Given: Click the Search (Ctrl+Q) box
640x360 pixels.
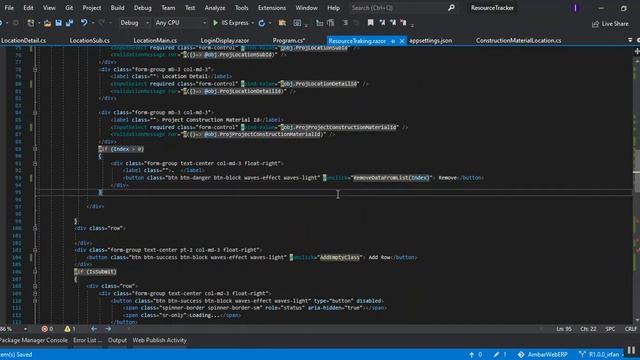Looking at the screenshot, I should [402, 8].
